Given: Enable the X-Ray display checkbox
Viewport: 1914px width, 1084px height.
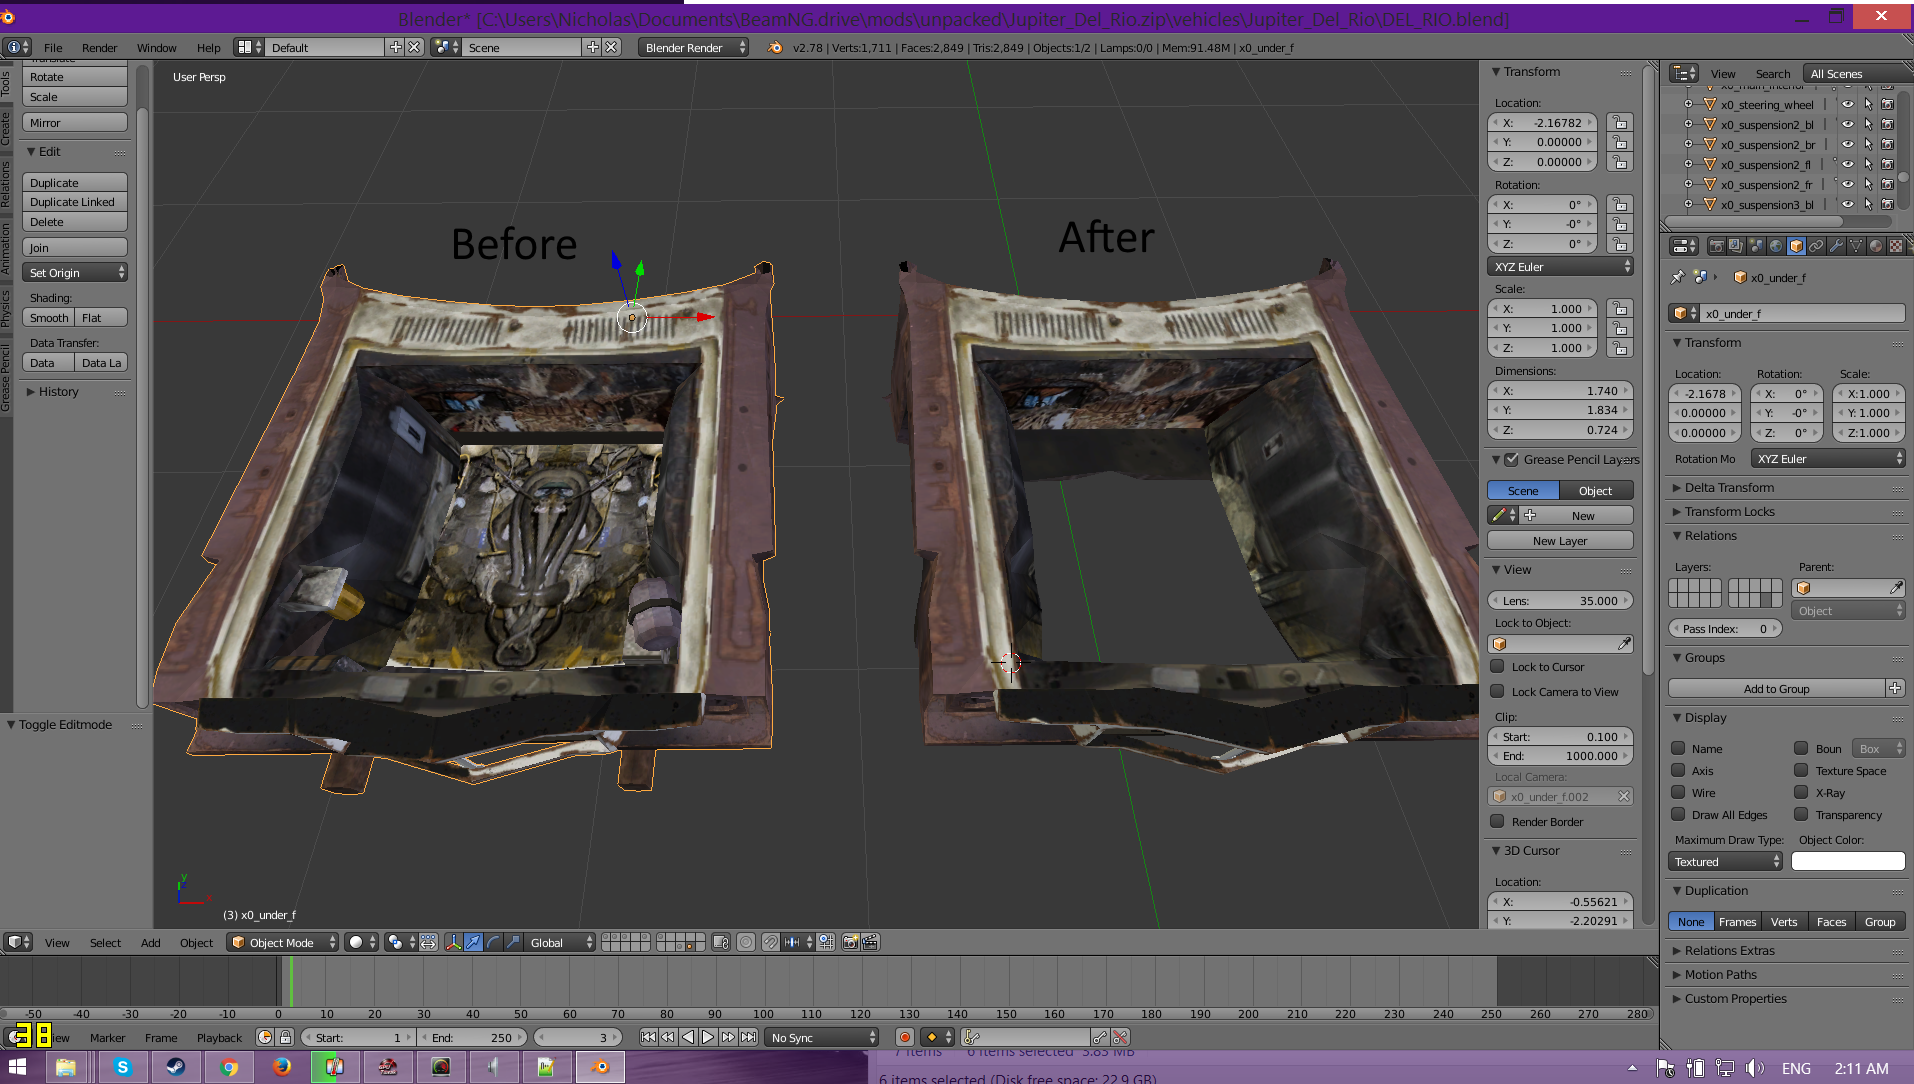Looking at the screenshot, I should point(1801,792).
